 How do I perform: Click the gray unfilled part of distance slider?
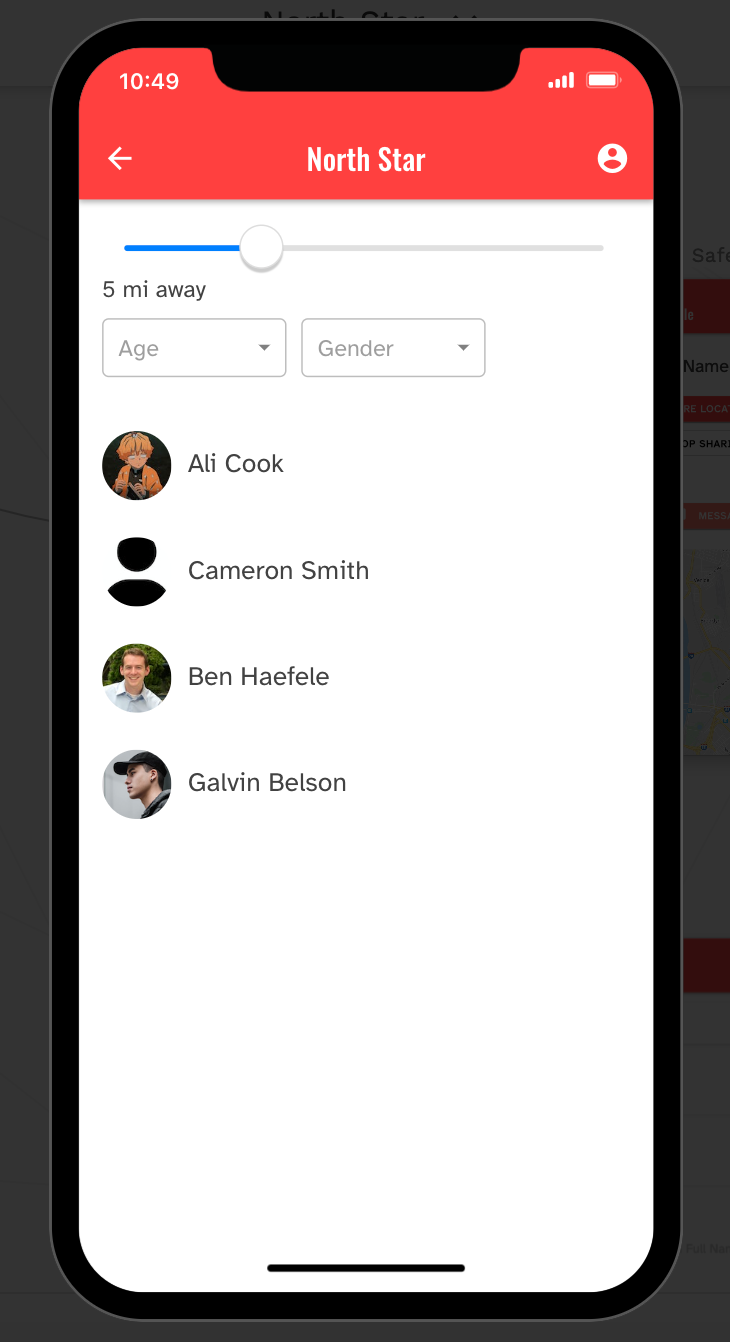pos(440,247)
